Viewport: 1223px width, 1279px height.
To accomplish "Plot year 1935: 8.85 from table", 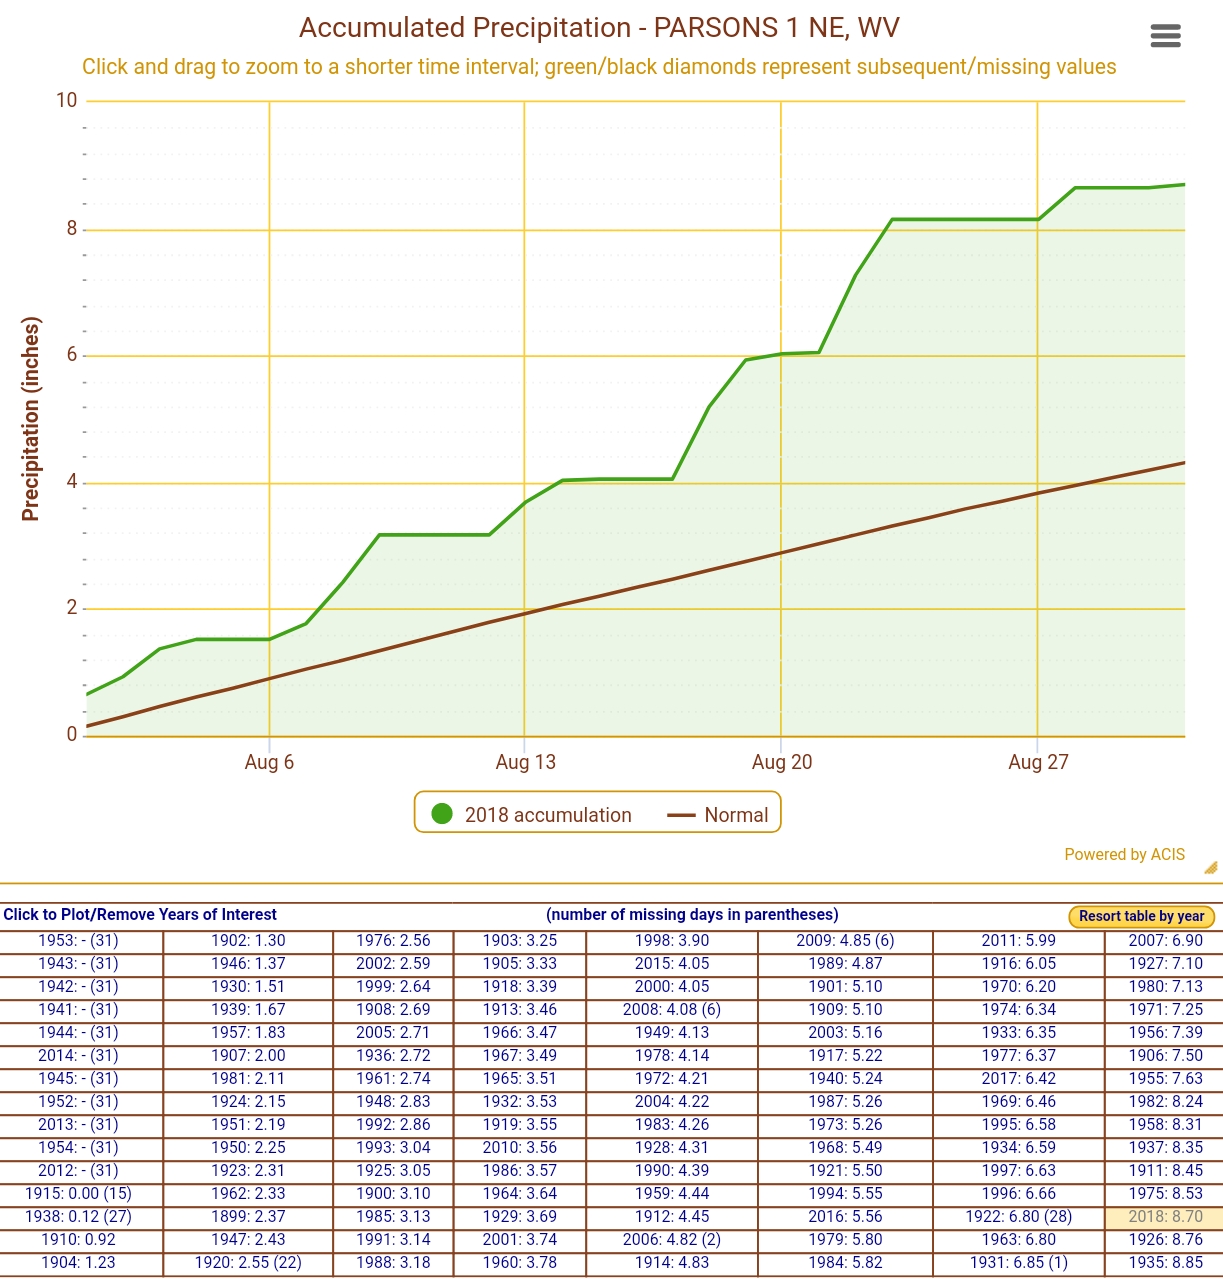I will pos(1165,1263).
